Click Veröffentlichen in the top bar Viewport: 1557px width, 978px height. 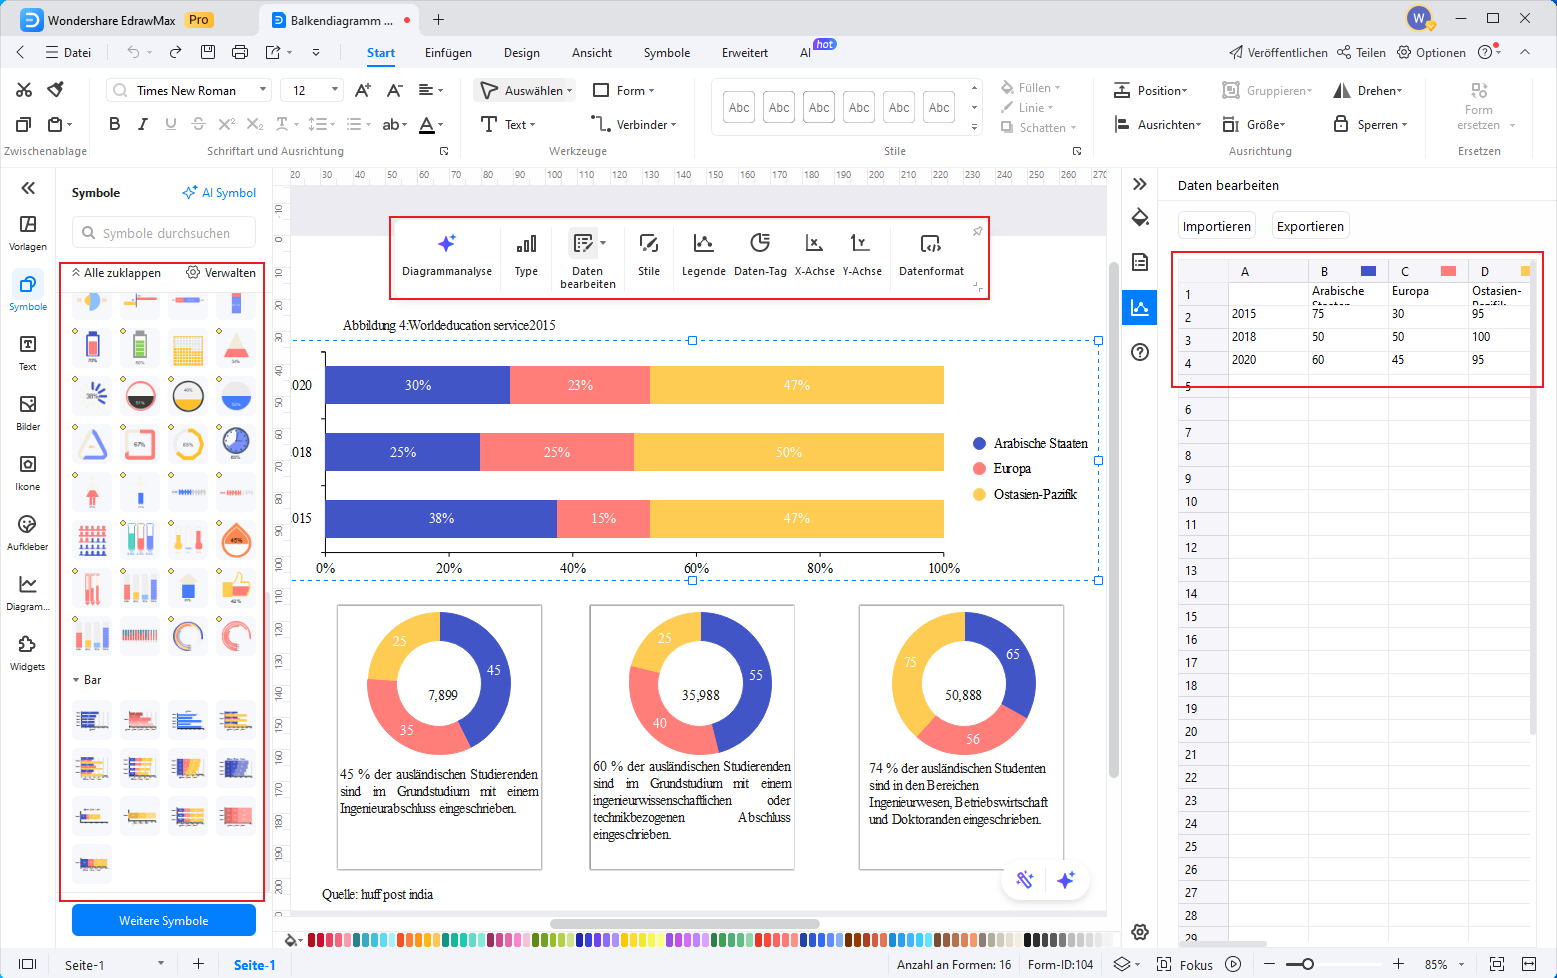[1279, 53]
